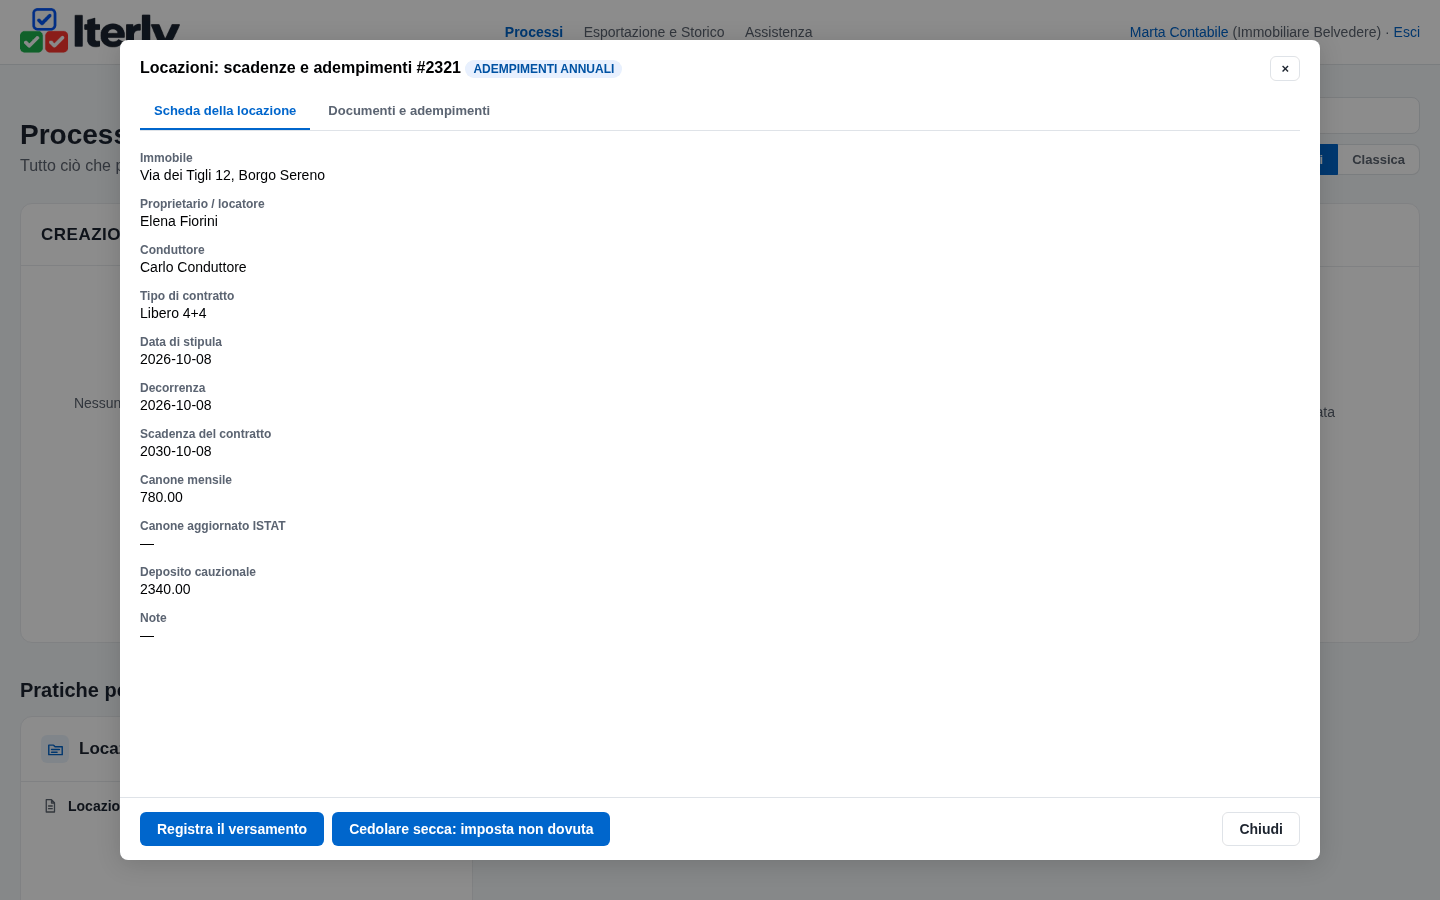1440x900 pixels.
Task: Click the tenant name Carlo Conduttore
Action: 193,267
